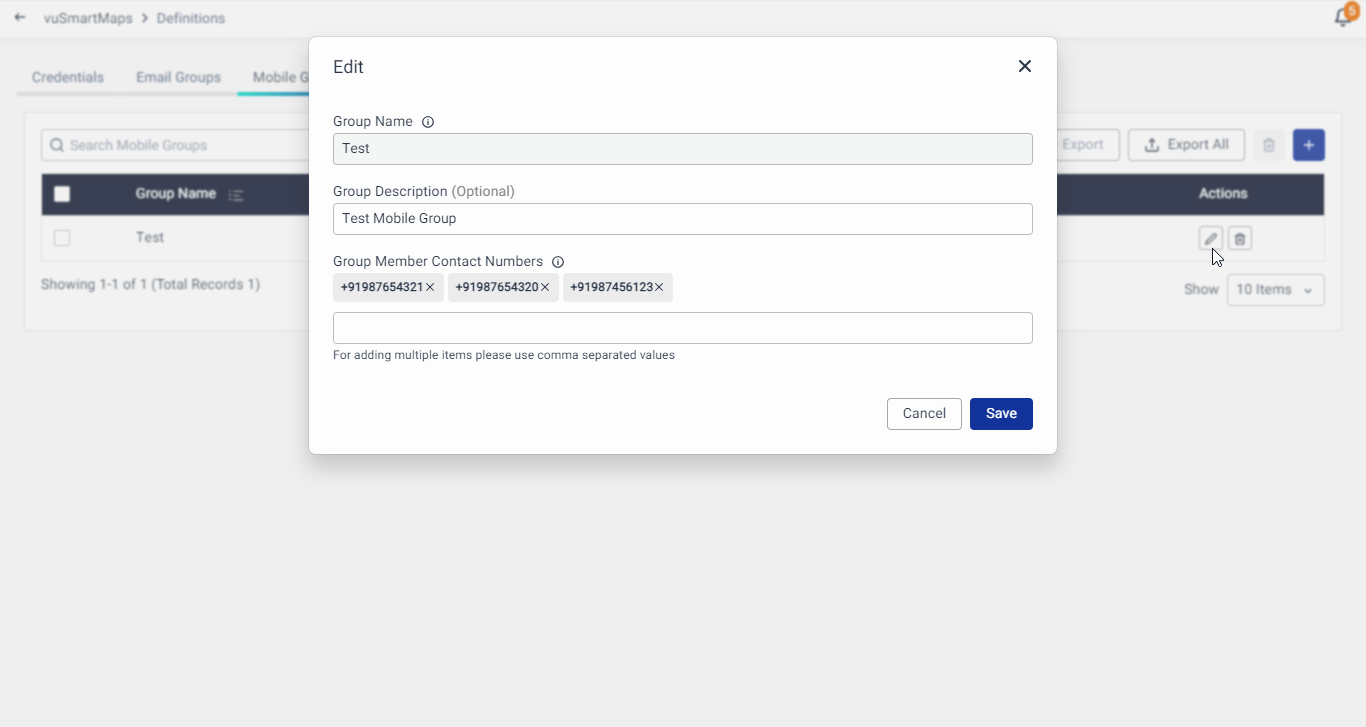The height and width of the screenshot is (727, 1366).
Task: Click the pencil edit icon for Test
Action: pyautogui.click(x=1210, y=238)
